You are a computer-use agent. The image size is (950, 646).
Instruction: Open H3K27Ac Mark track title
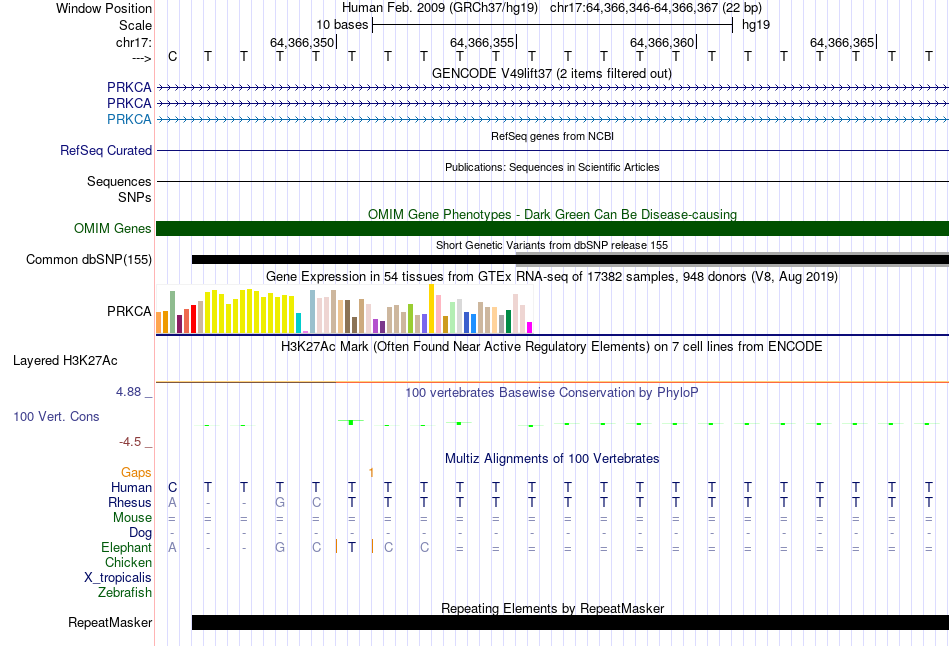[x=552, y=347]
